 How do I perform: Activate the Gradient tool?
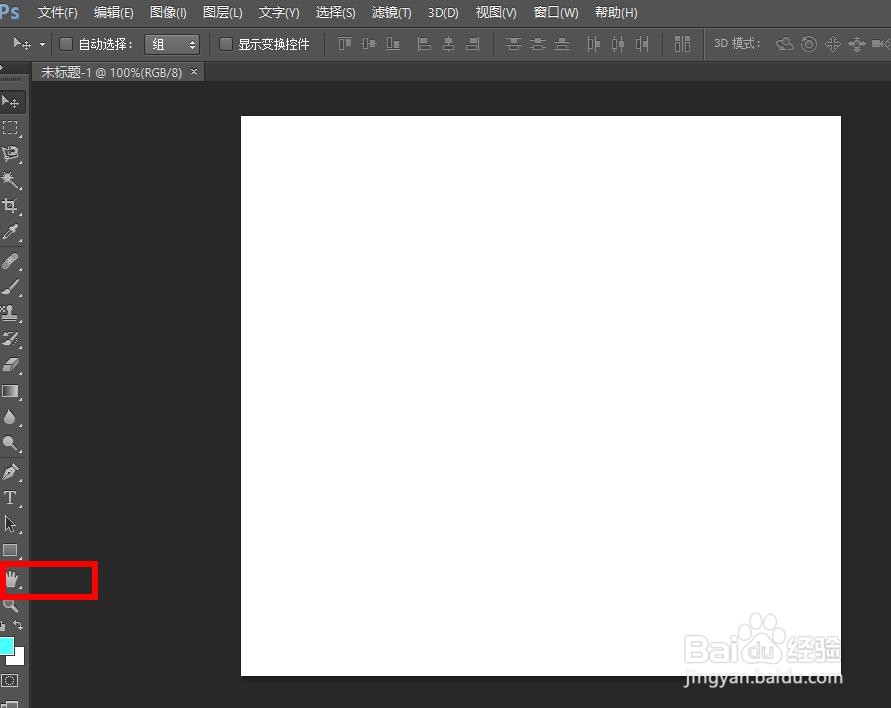pos(13,390)
